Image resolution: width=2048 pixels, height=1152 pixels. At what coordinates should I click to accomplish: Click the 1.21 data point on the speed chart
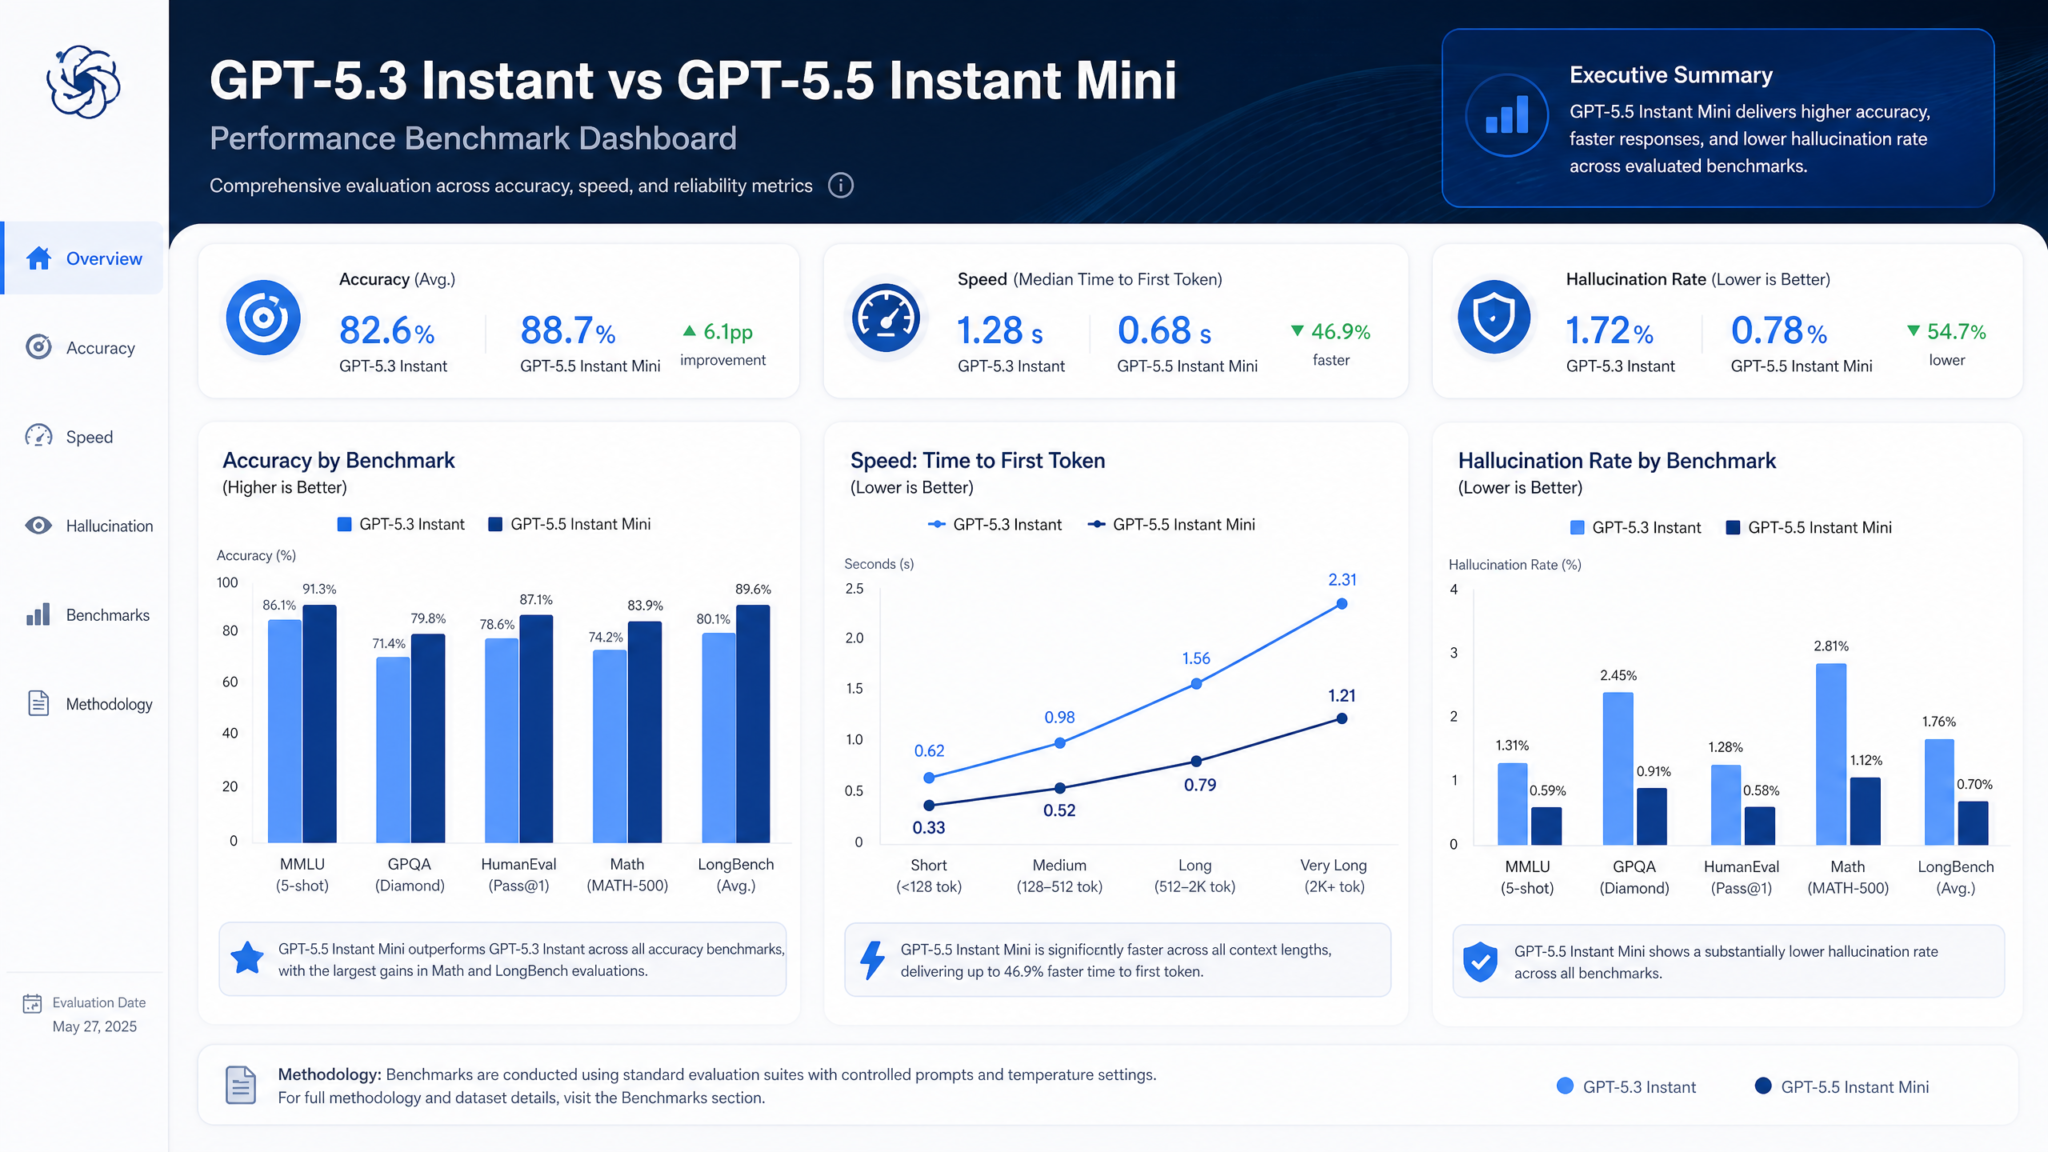1342,718
